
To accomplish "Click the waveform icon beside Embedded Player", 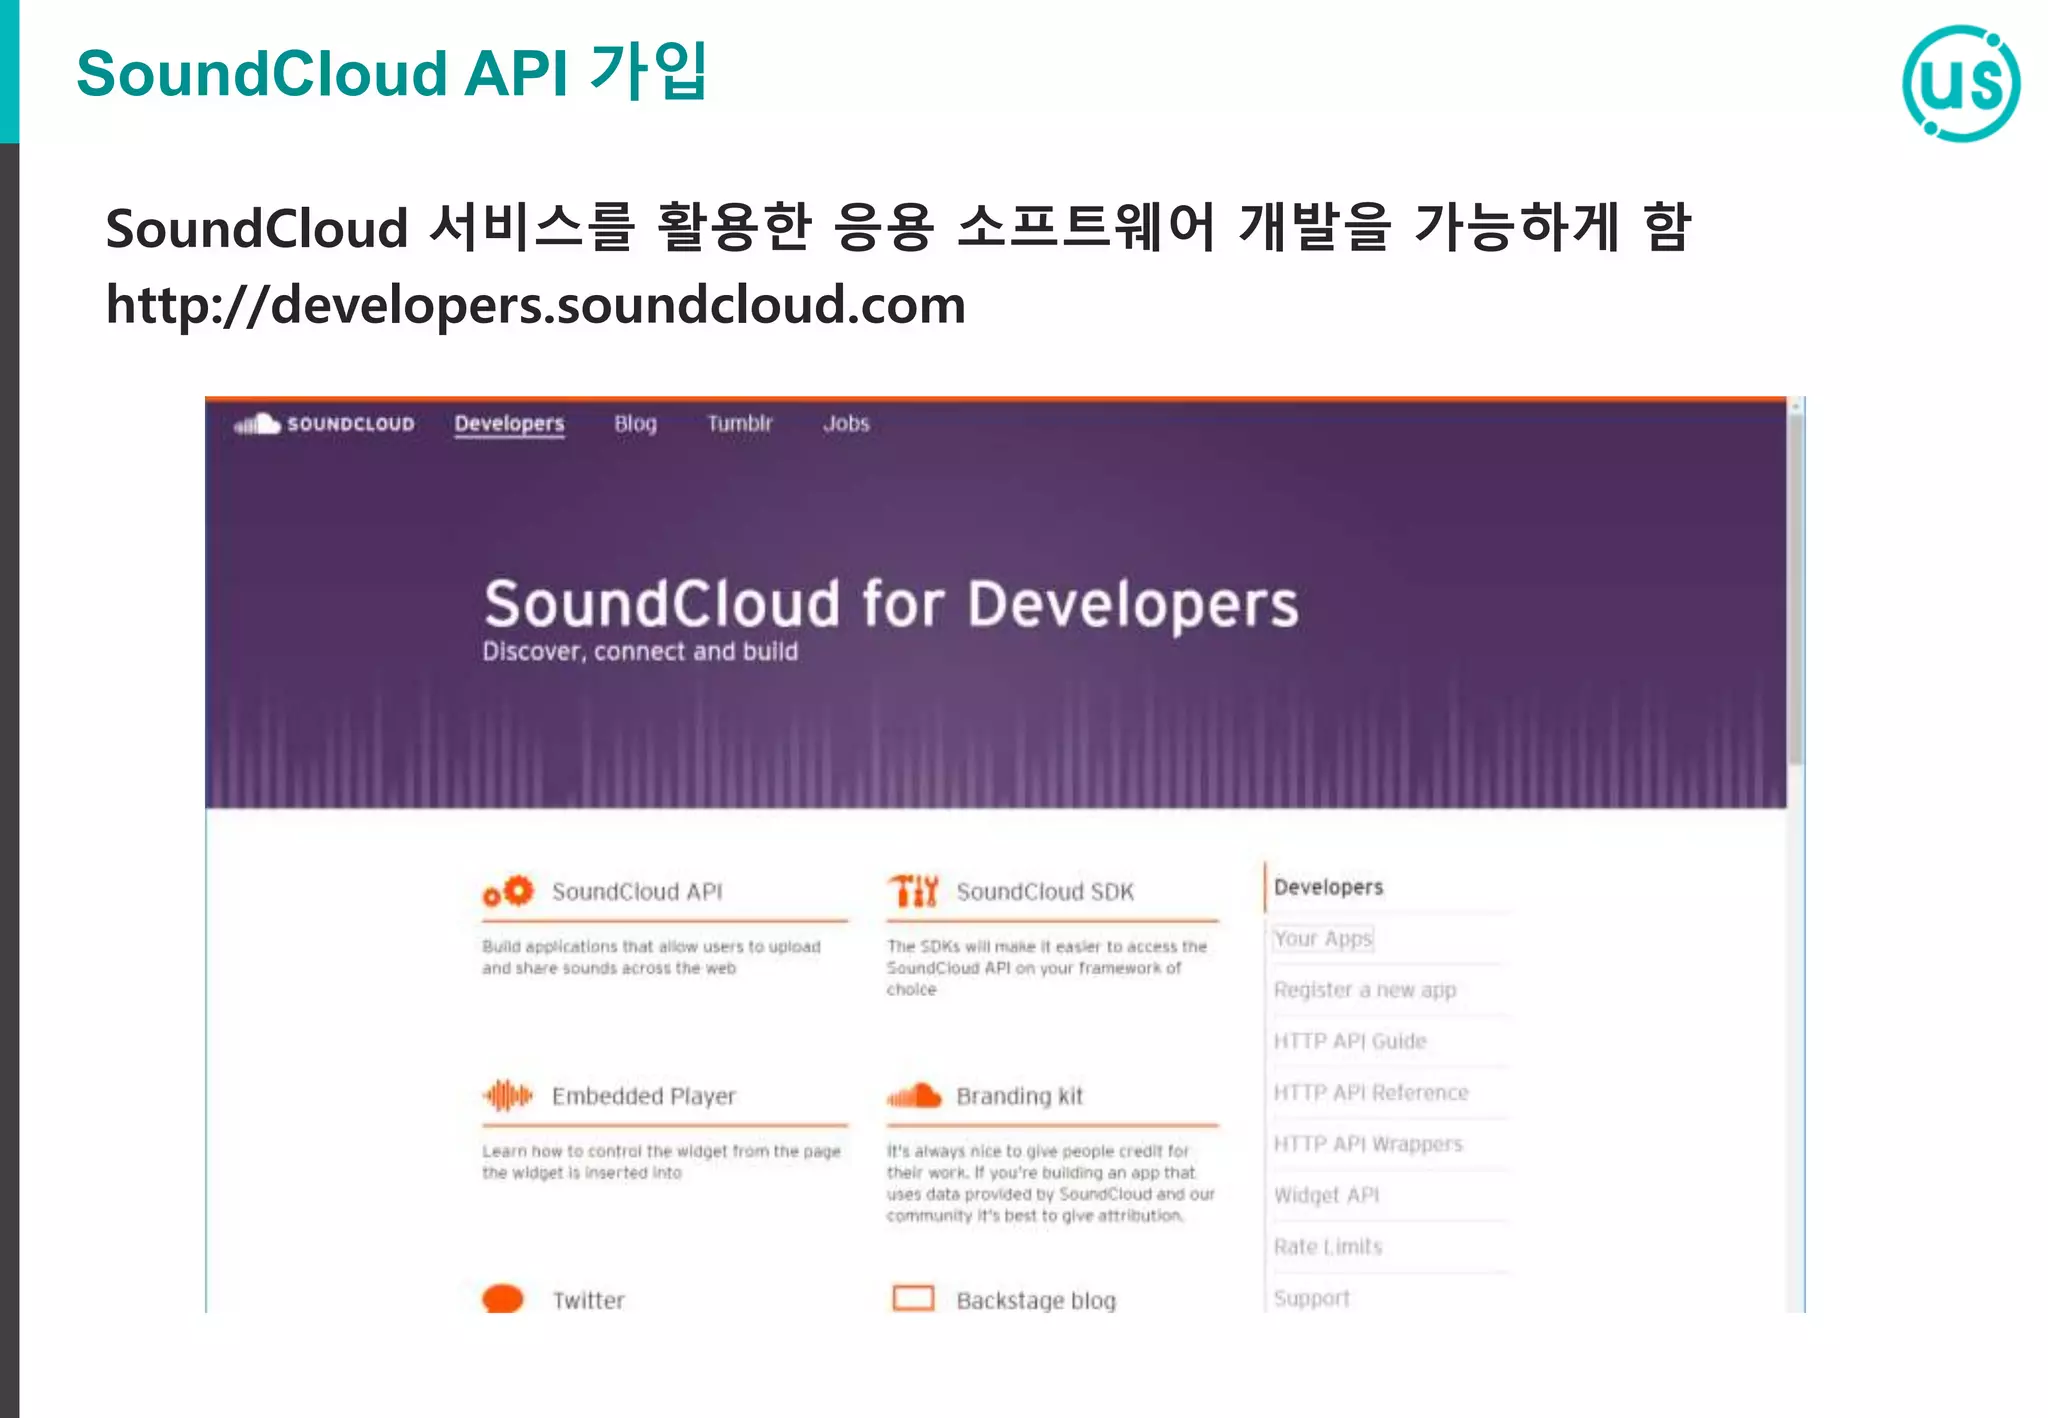I will pyautogui.click(x=508, y=1096).
